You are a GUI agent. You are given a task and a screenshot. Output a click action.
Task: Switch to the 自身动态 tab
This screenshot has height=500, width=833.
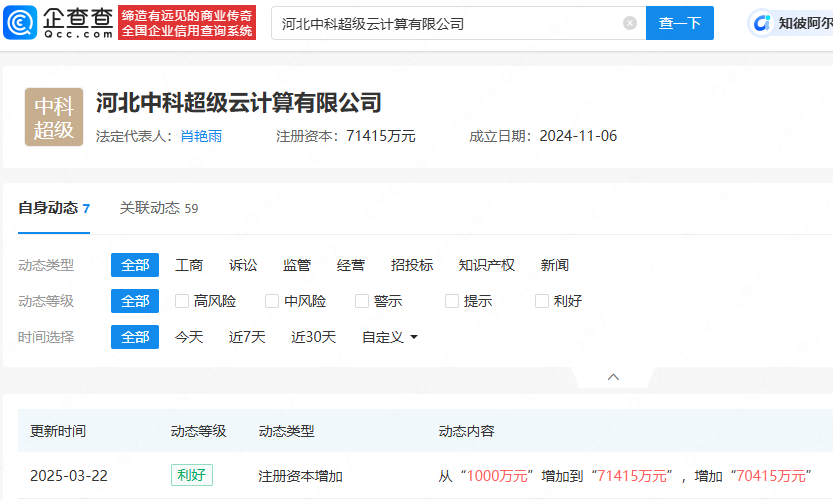[x=54, y=208]
